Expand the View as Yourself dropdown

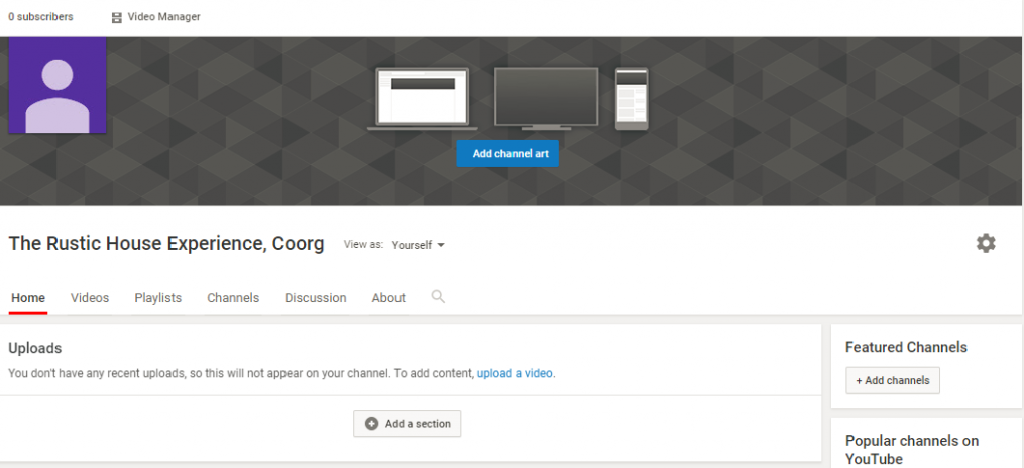(x=418, y=245)
